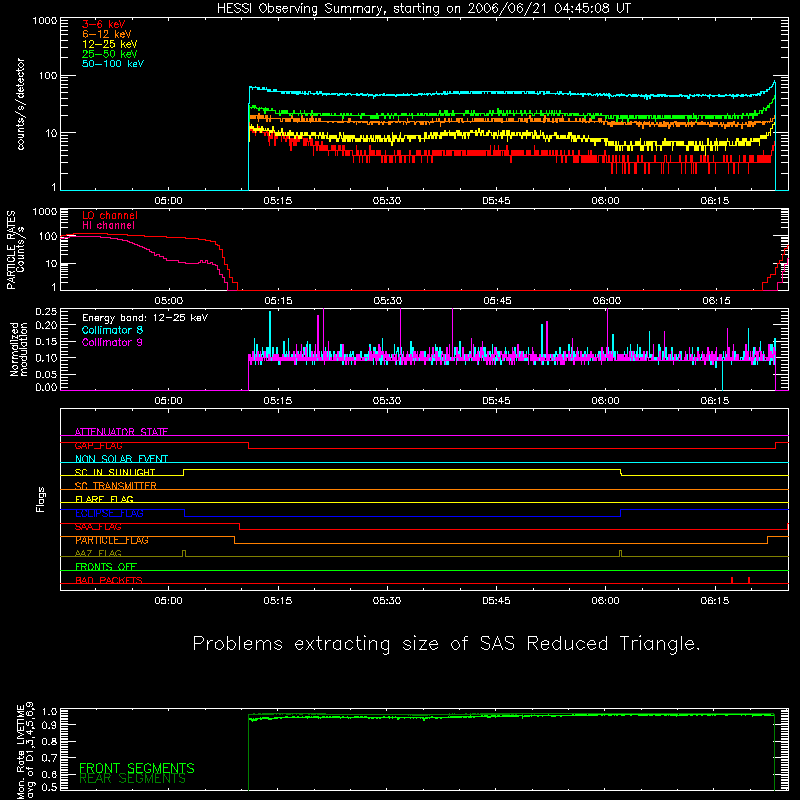Image resolution: width=800 pixels, height=800 pixels.
Task: Click the Mon. Rate LIVETIME axis label
Action: pos(24,750)
